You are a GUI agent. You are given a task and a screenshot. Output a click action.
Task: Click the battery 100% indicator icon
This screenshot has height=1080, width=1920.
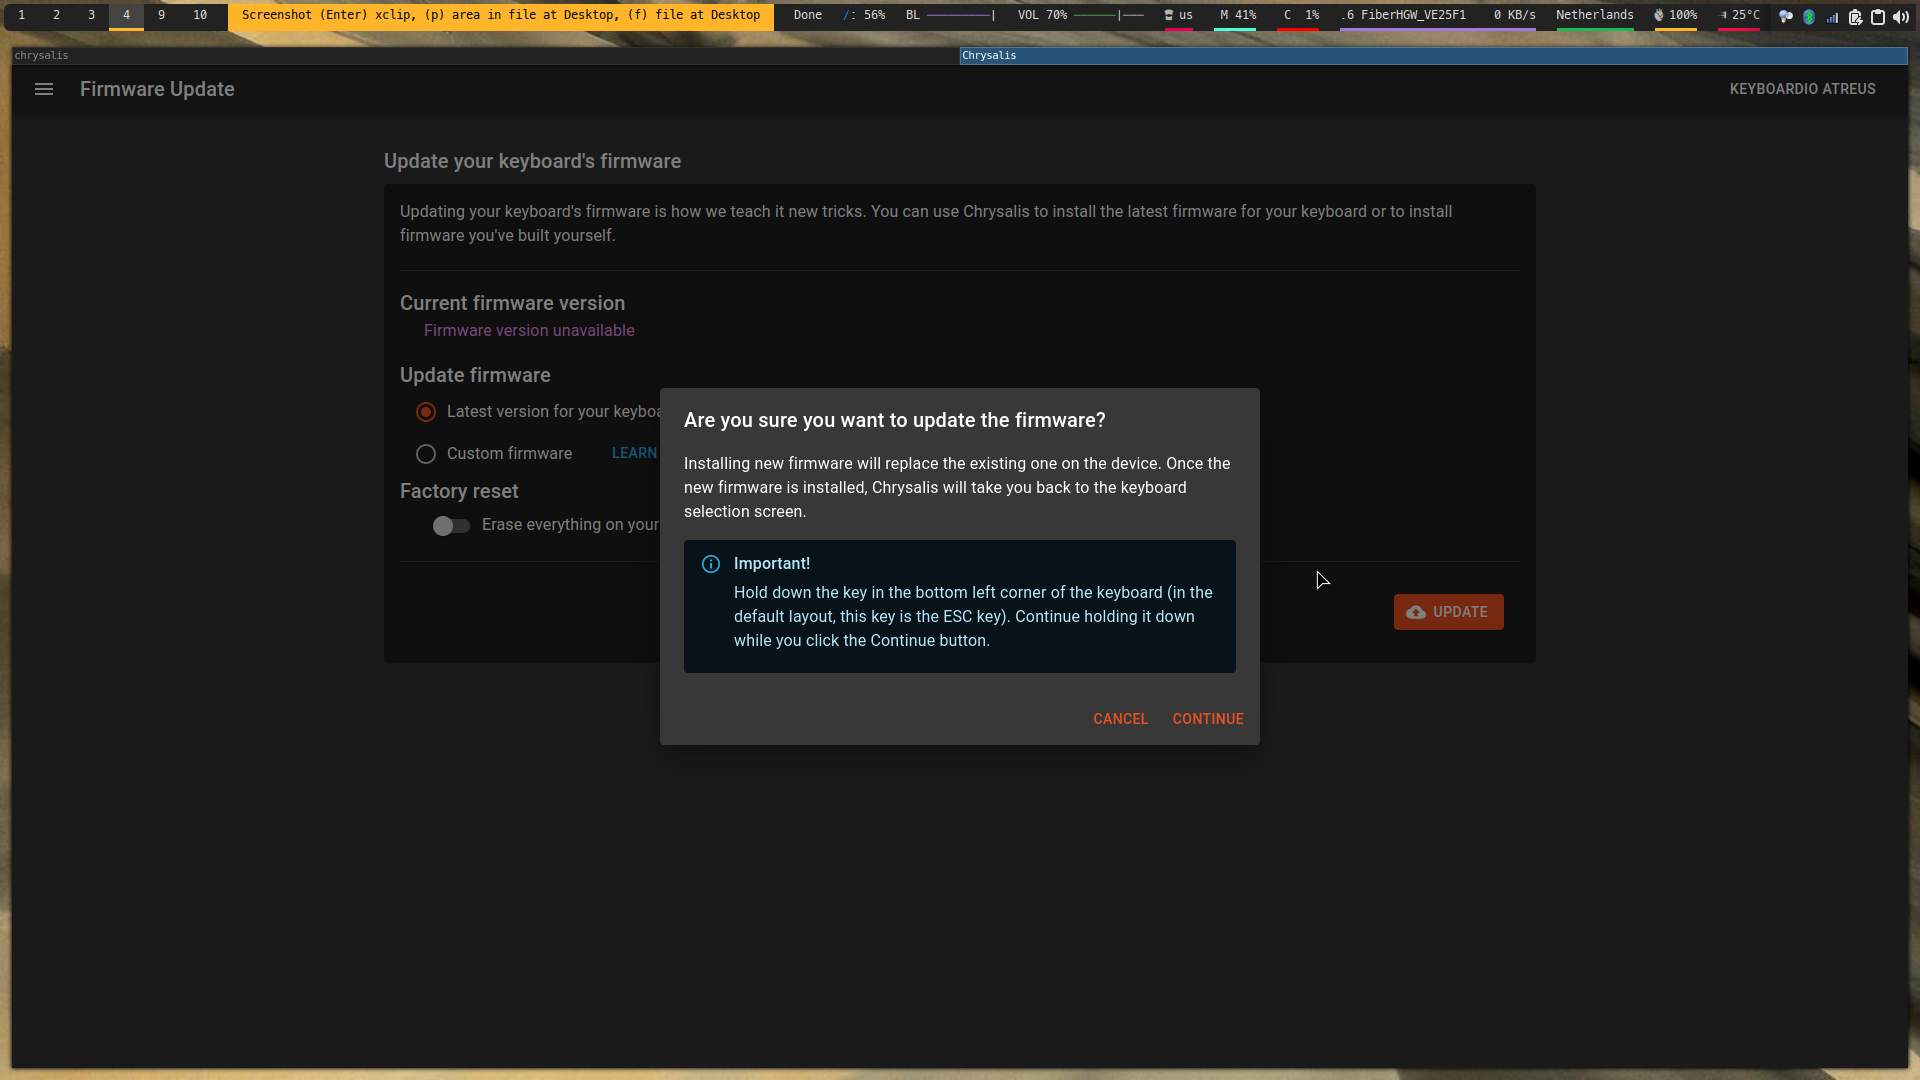coord(1659,16)
